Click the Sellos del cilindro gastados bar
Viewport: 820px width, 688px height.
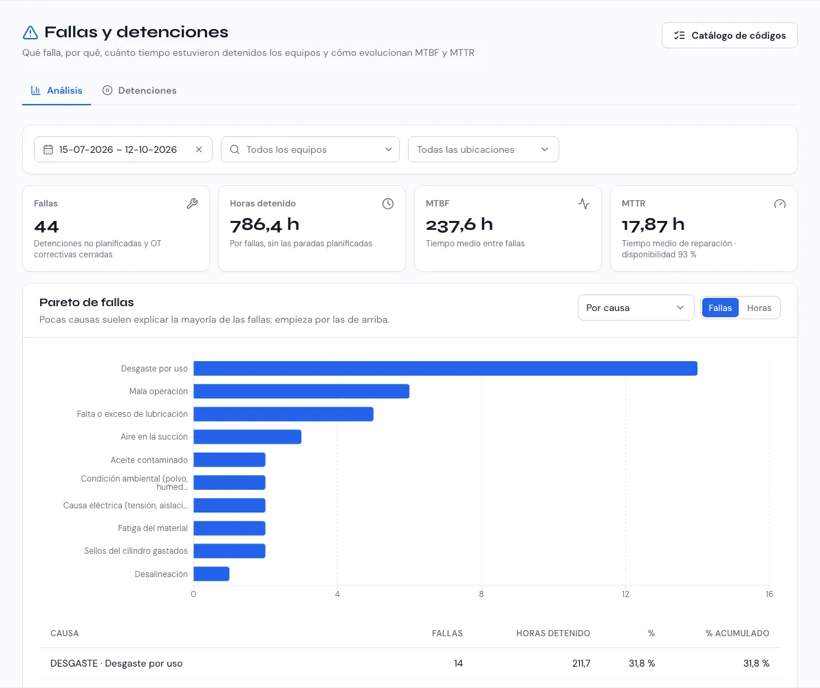tap(229, 551)
